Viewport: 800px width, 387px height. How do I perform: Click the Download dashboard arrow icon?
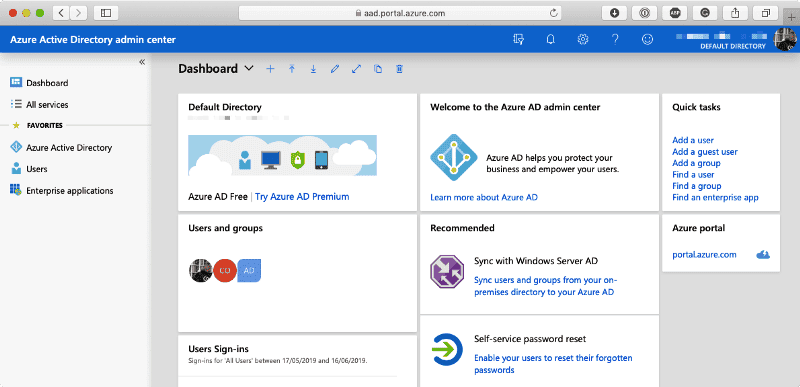[x=313, y=69]
